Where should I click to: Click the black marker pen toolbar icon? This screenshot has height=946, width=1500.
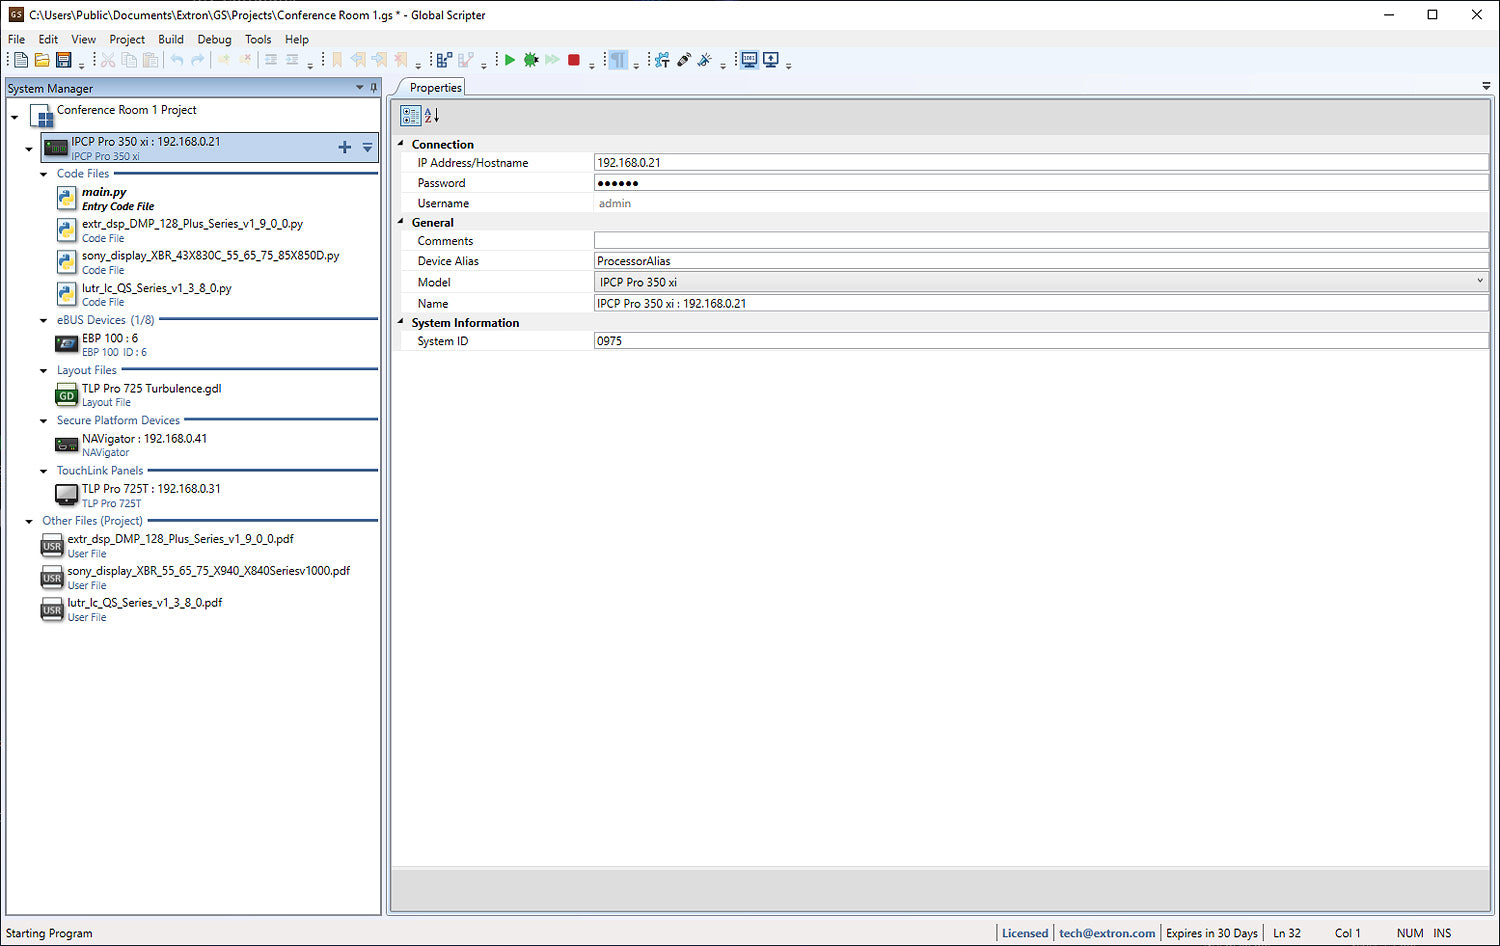[684, 60]
